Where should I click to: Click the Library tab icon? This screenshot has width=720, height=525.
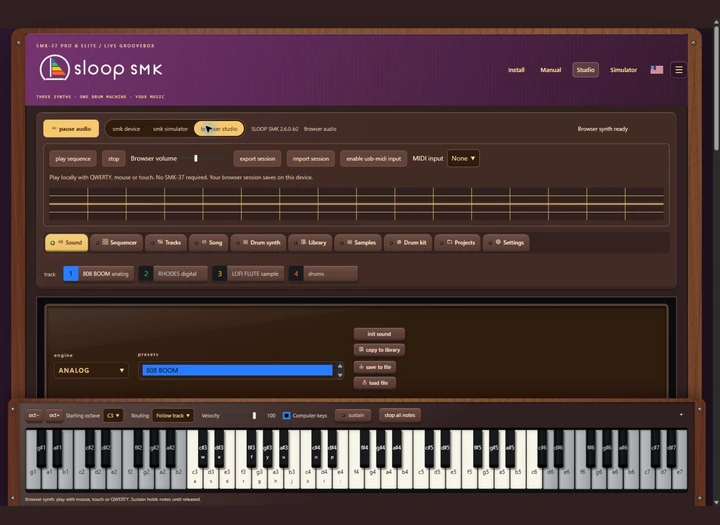[x=303, y=242]
